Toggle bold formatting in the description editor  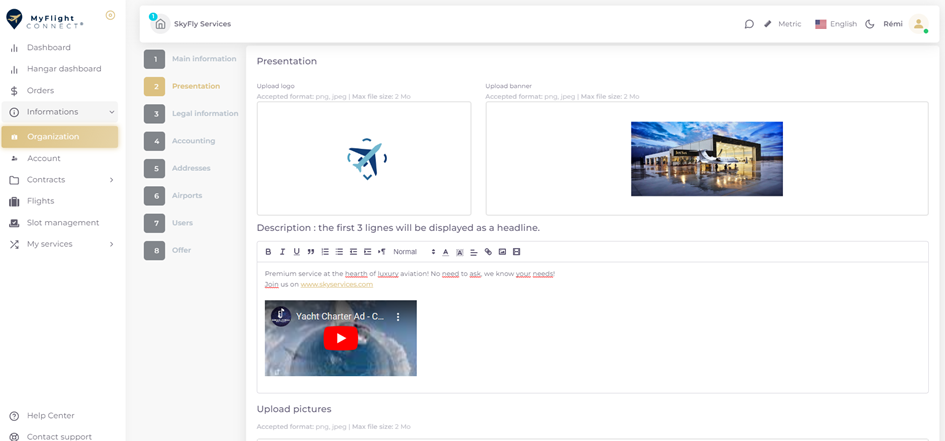[x=268, y=252]
